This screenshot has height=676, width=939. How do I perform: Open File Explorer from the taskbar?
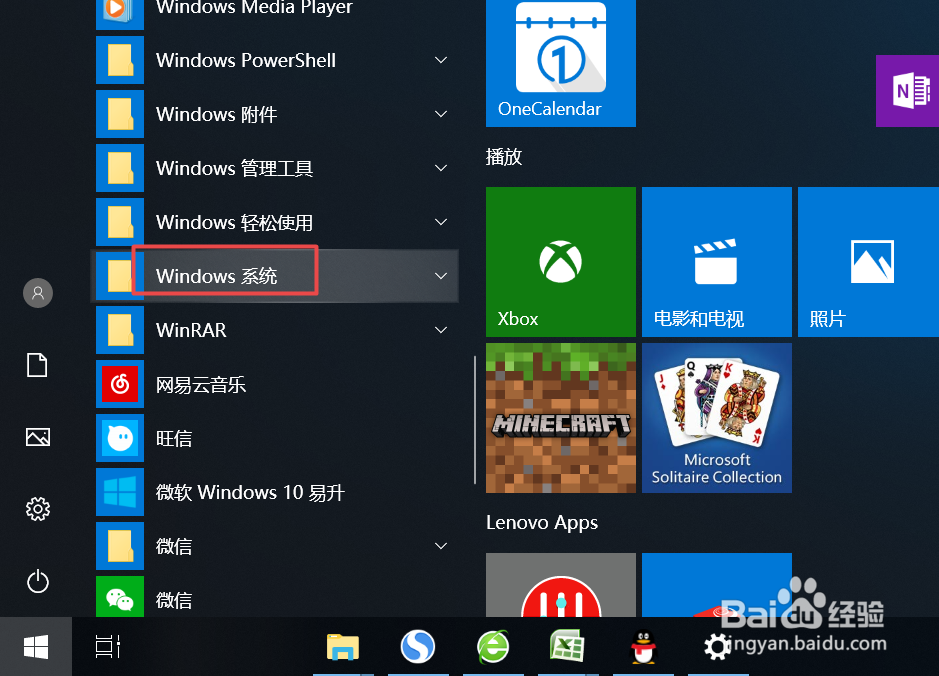(343, 647)
